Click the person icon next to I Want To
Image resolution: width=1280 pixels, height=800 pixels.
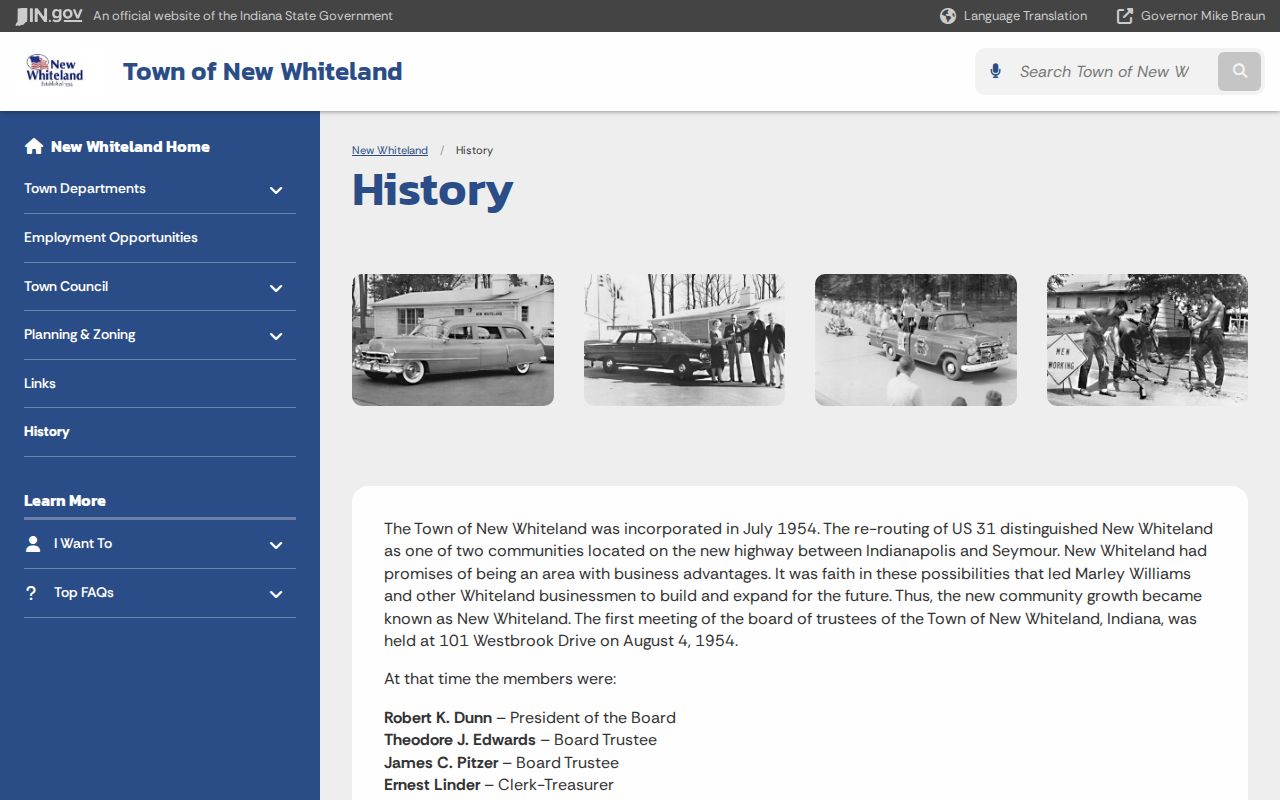click(33, 544)
